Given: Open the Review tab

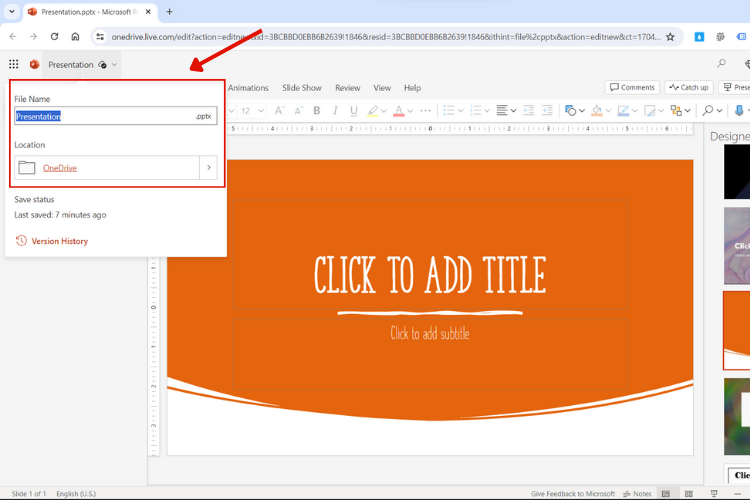Looking at the screenshot, I should 347,88.
